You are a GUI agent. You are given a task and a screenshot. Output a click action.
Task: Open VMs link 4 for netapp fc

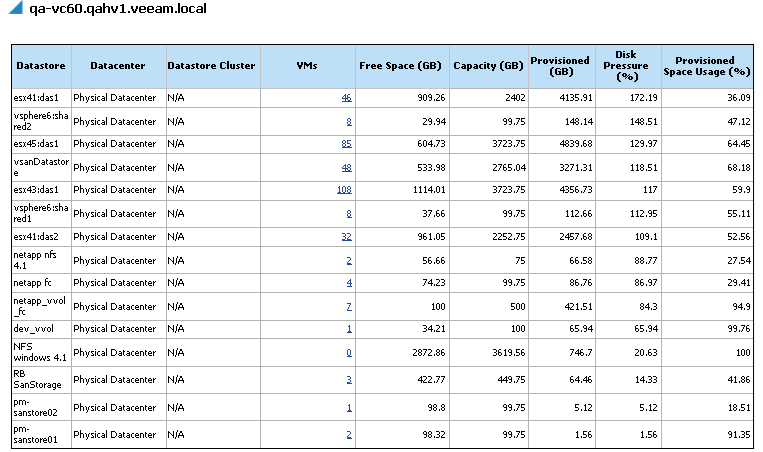tap(349, 283)
